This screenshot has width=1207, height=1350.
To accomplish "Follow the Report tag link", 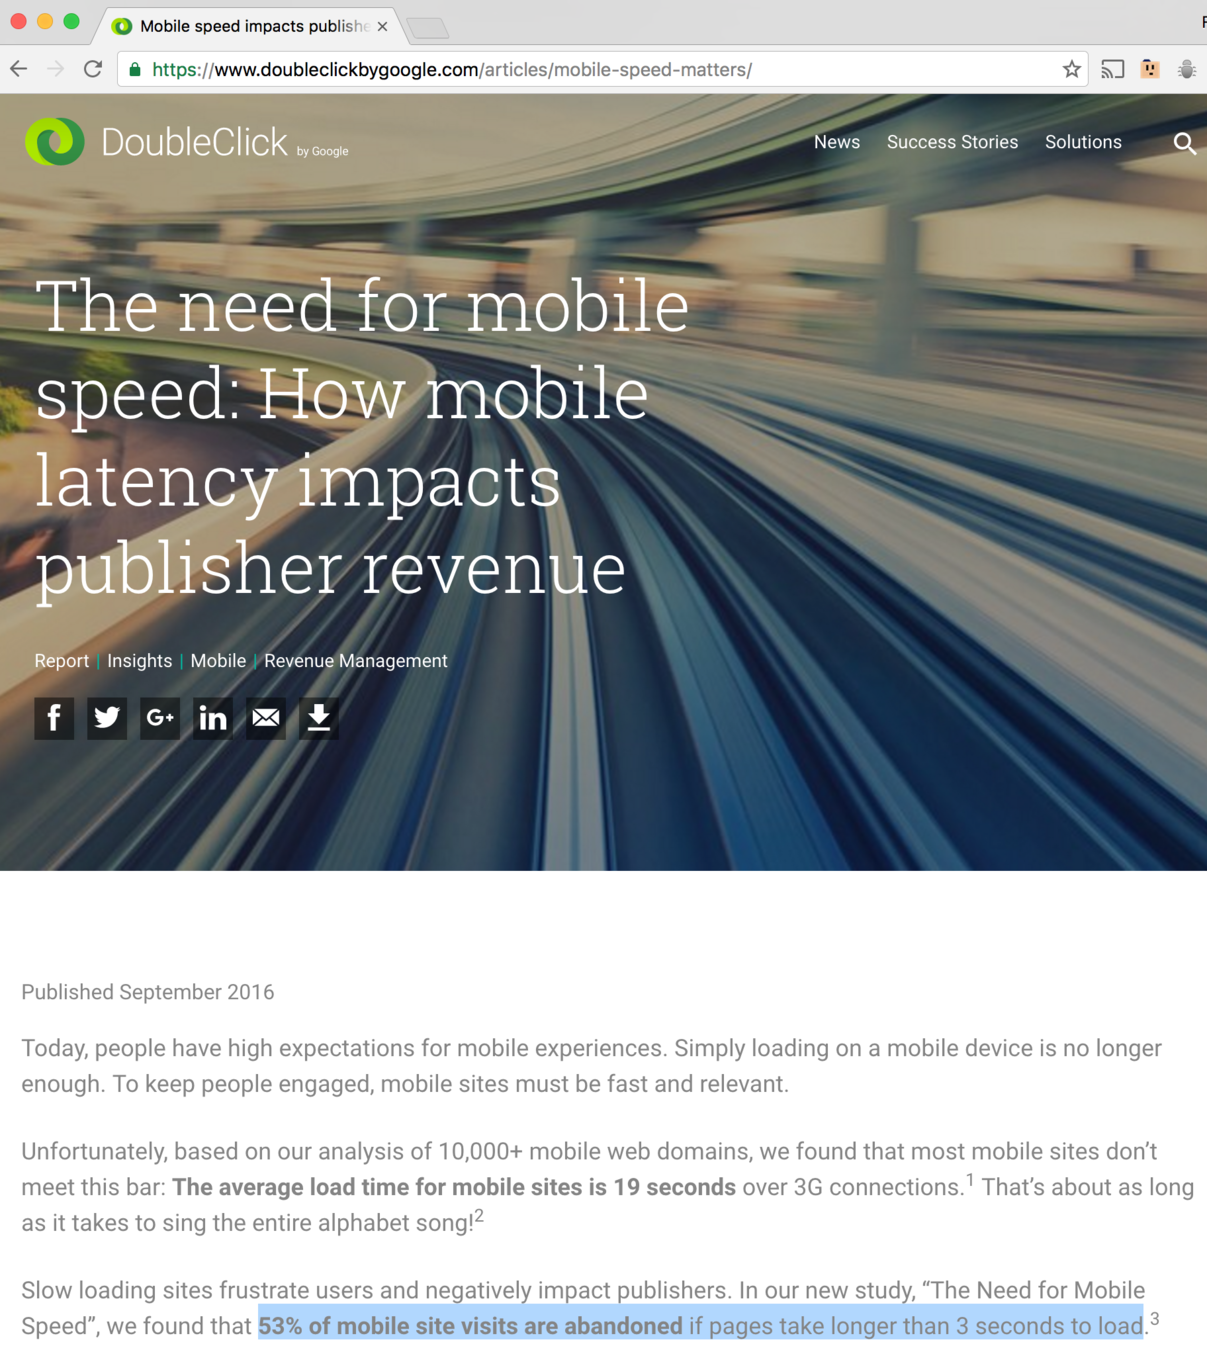I will (x=62, y=661).
